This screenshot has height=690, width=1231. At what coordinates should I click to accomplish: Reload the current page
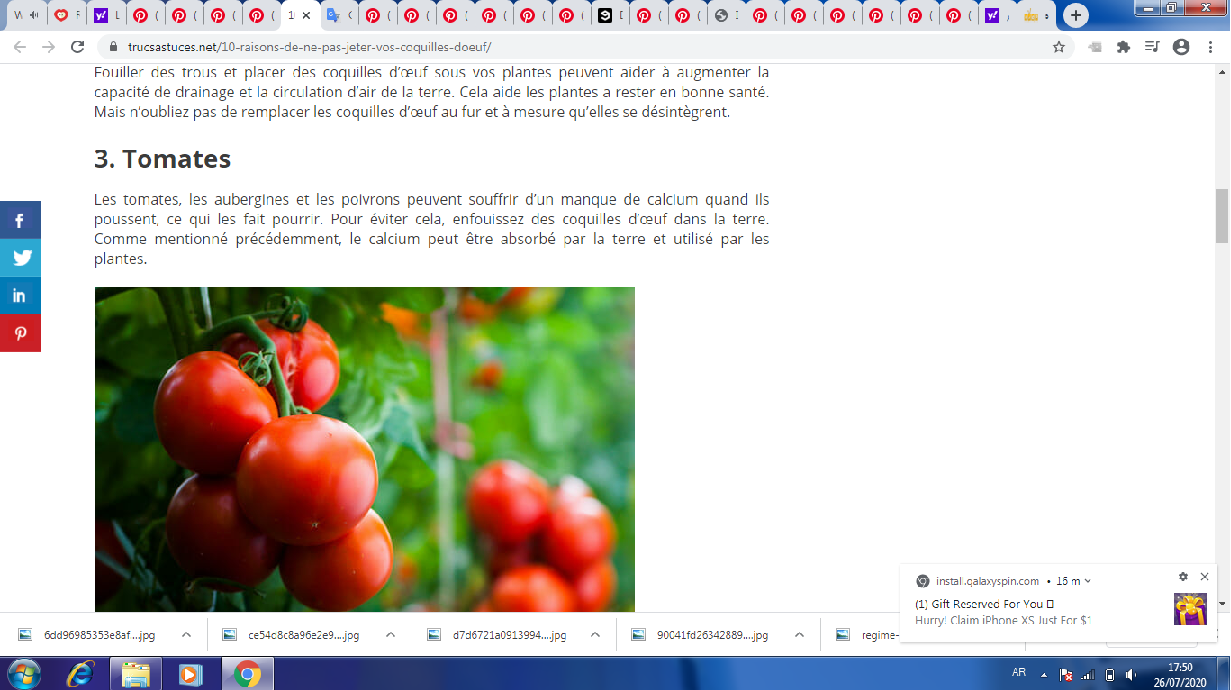pos(78,47)
